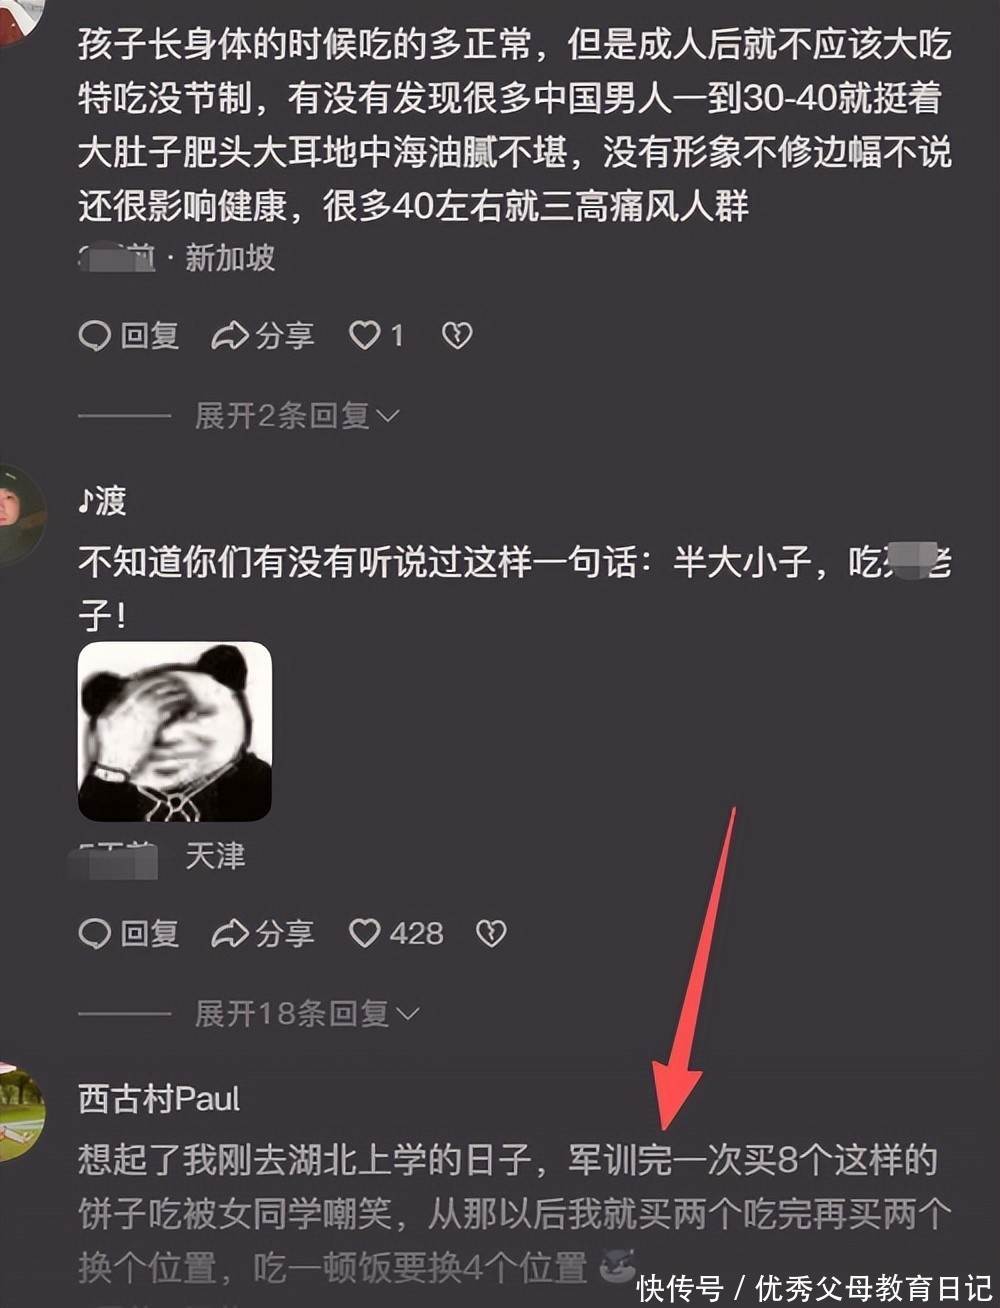
Task: Open username ♪渡 profile link
Action: [102, 501]
